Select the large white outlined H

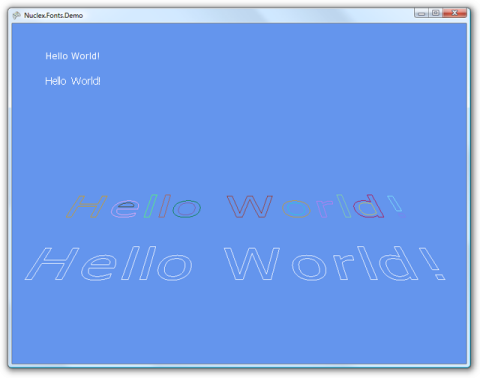click(x=52, y=263)
